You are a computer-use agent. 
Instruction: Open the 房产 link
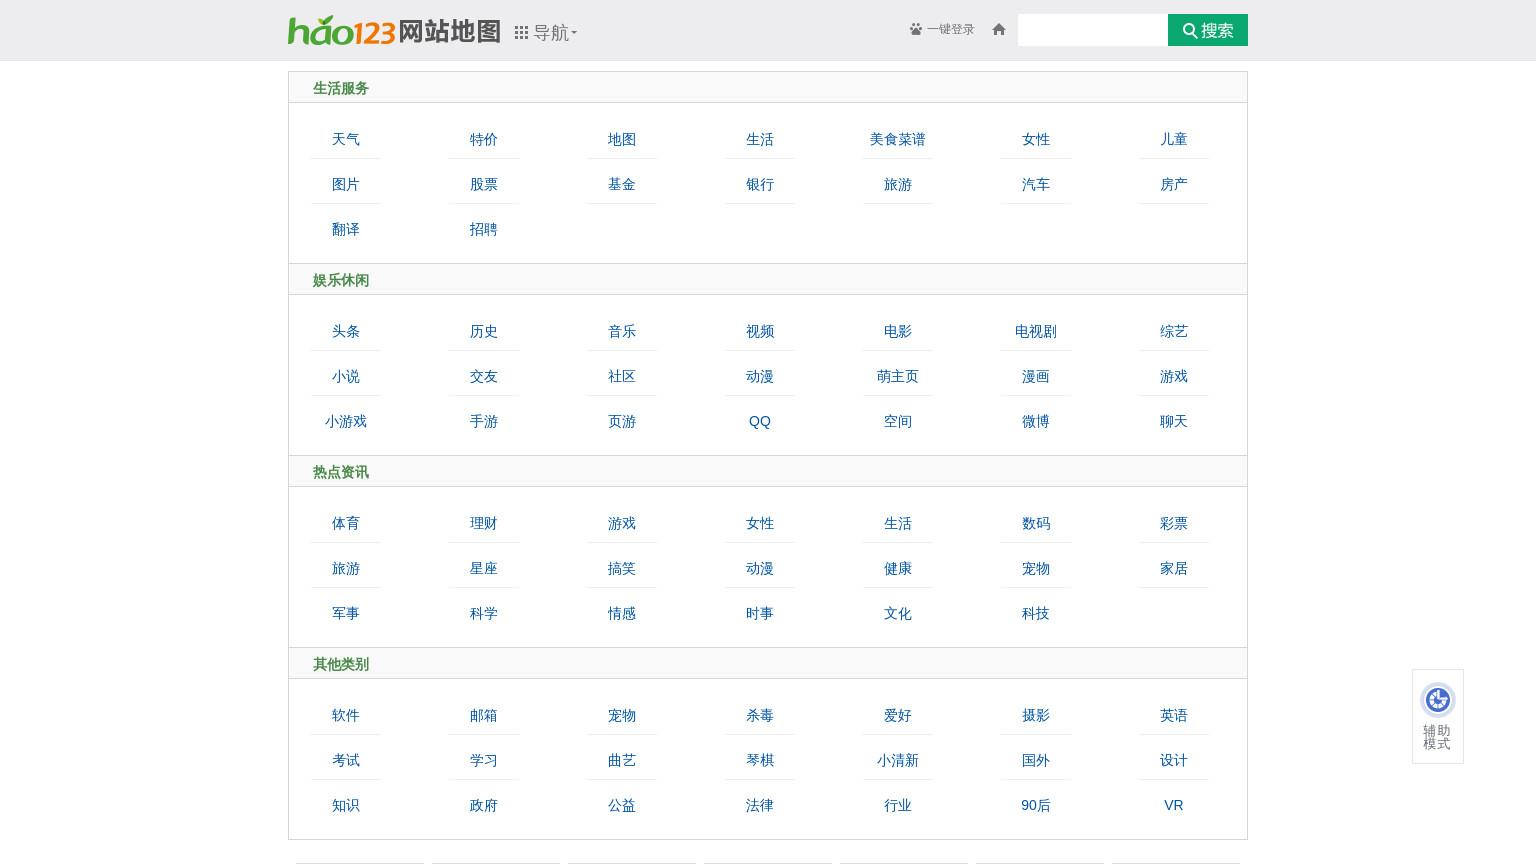pos(1174,184)
